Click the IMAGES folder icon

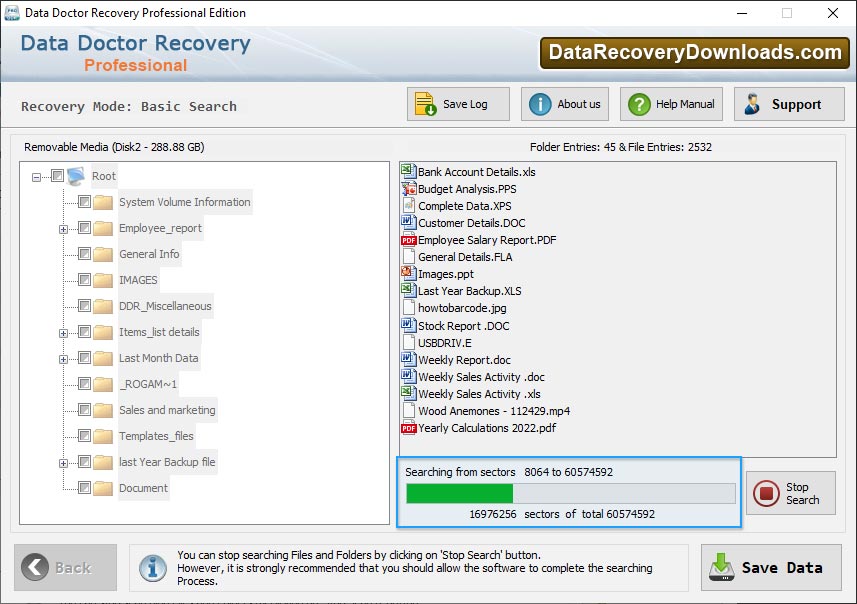tap(103, 280)
